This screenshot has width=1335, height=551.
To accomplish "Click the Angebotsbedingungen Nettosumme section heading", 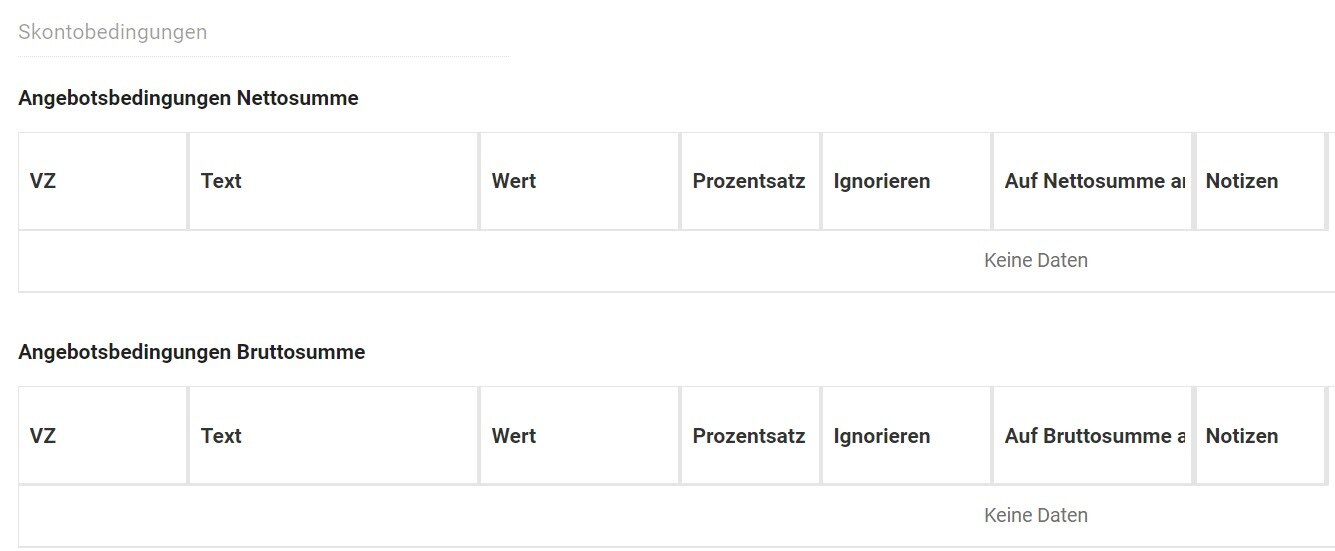I will tap(188, 98).
